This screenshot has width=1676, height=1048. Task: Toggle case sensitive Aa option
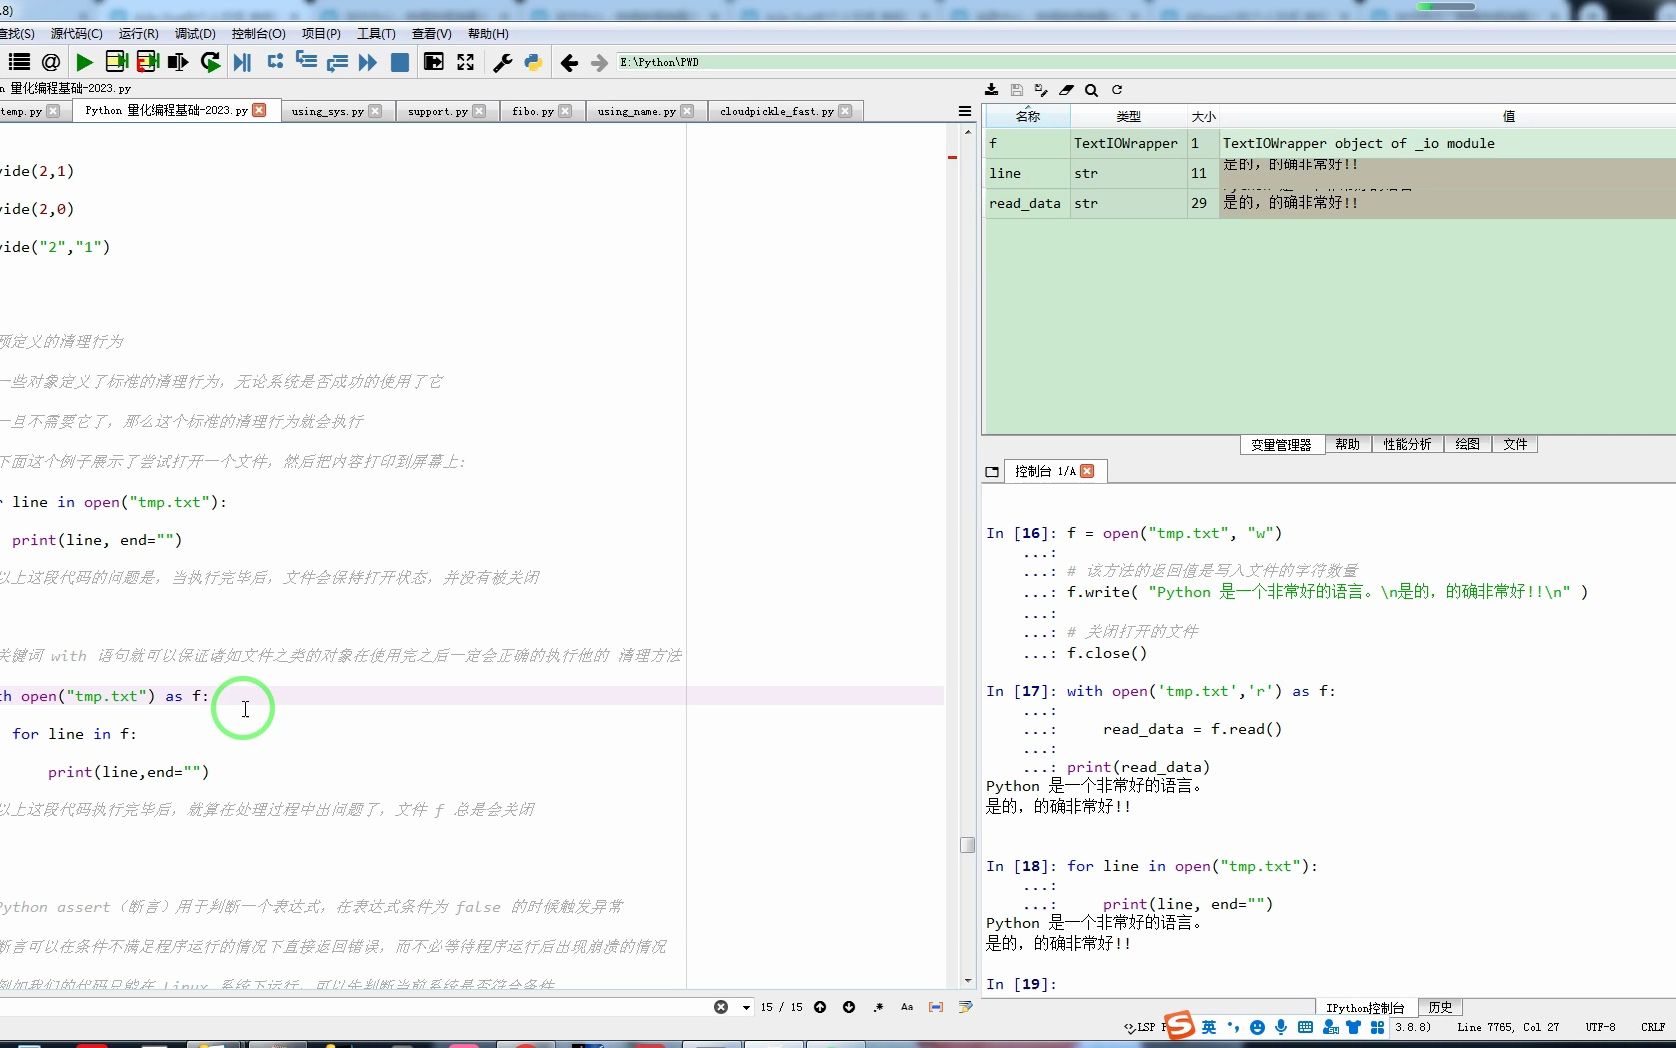point(907,1007)
